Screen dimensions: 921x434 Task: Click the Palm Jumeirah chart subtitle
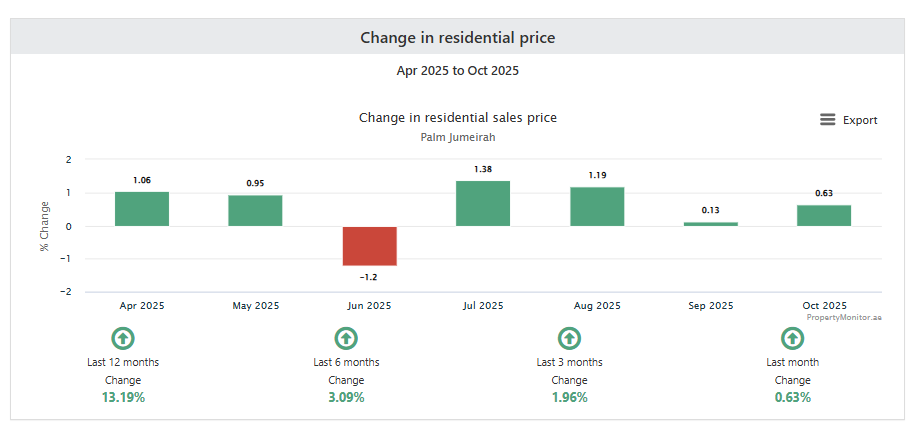coord(458,138)
